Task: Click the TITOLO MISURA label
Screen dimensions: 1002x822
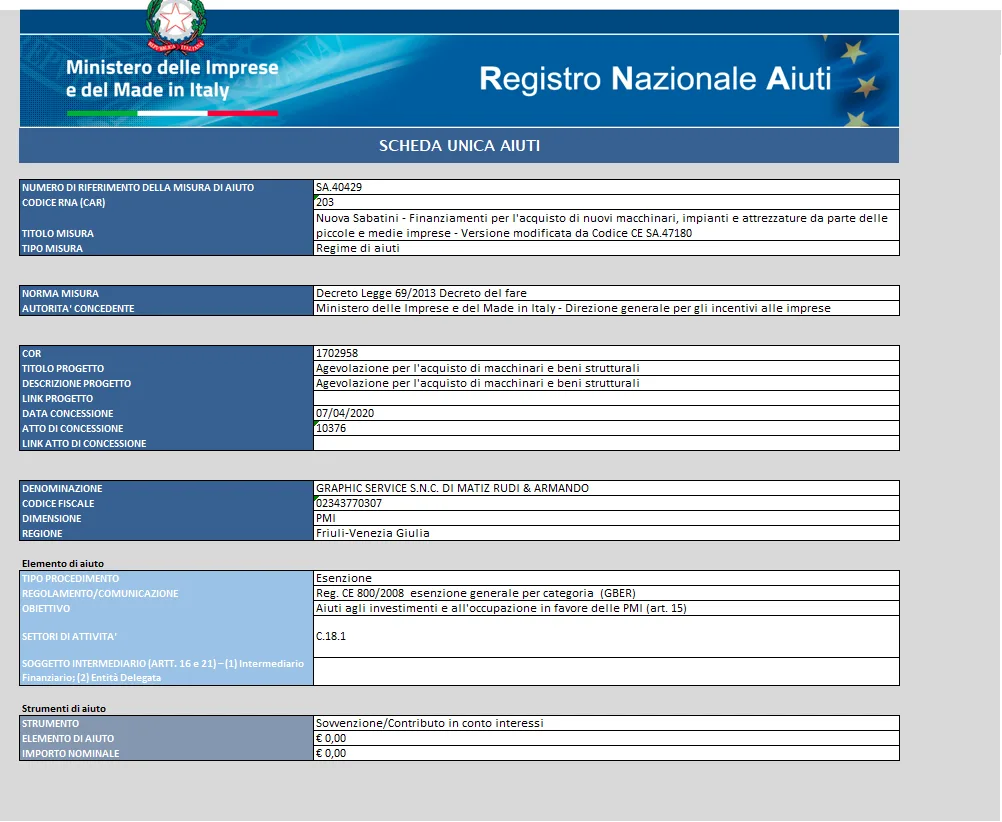Action: 58,234
